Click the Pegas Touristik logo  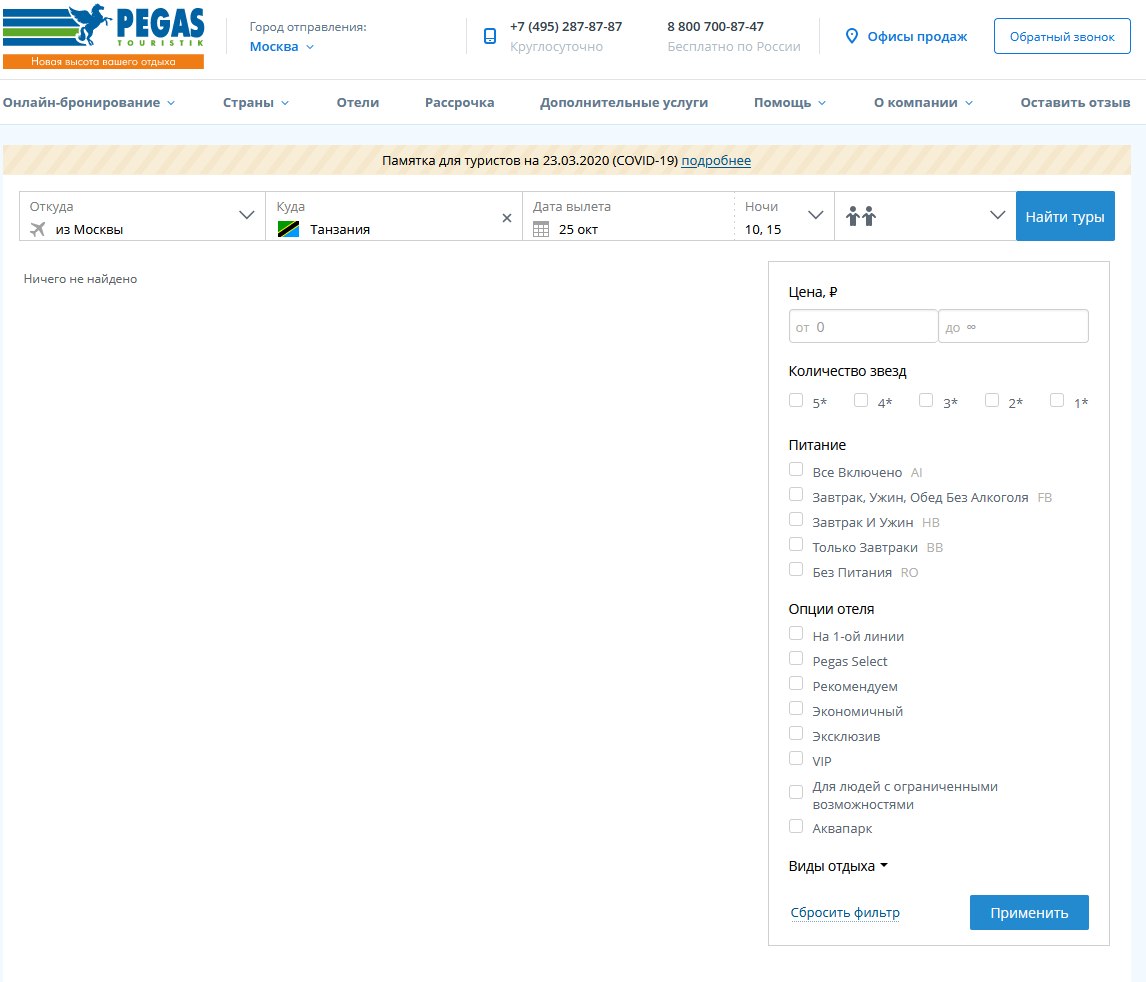tap(103, 37)
